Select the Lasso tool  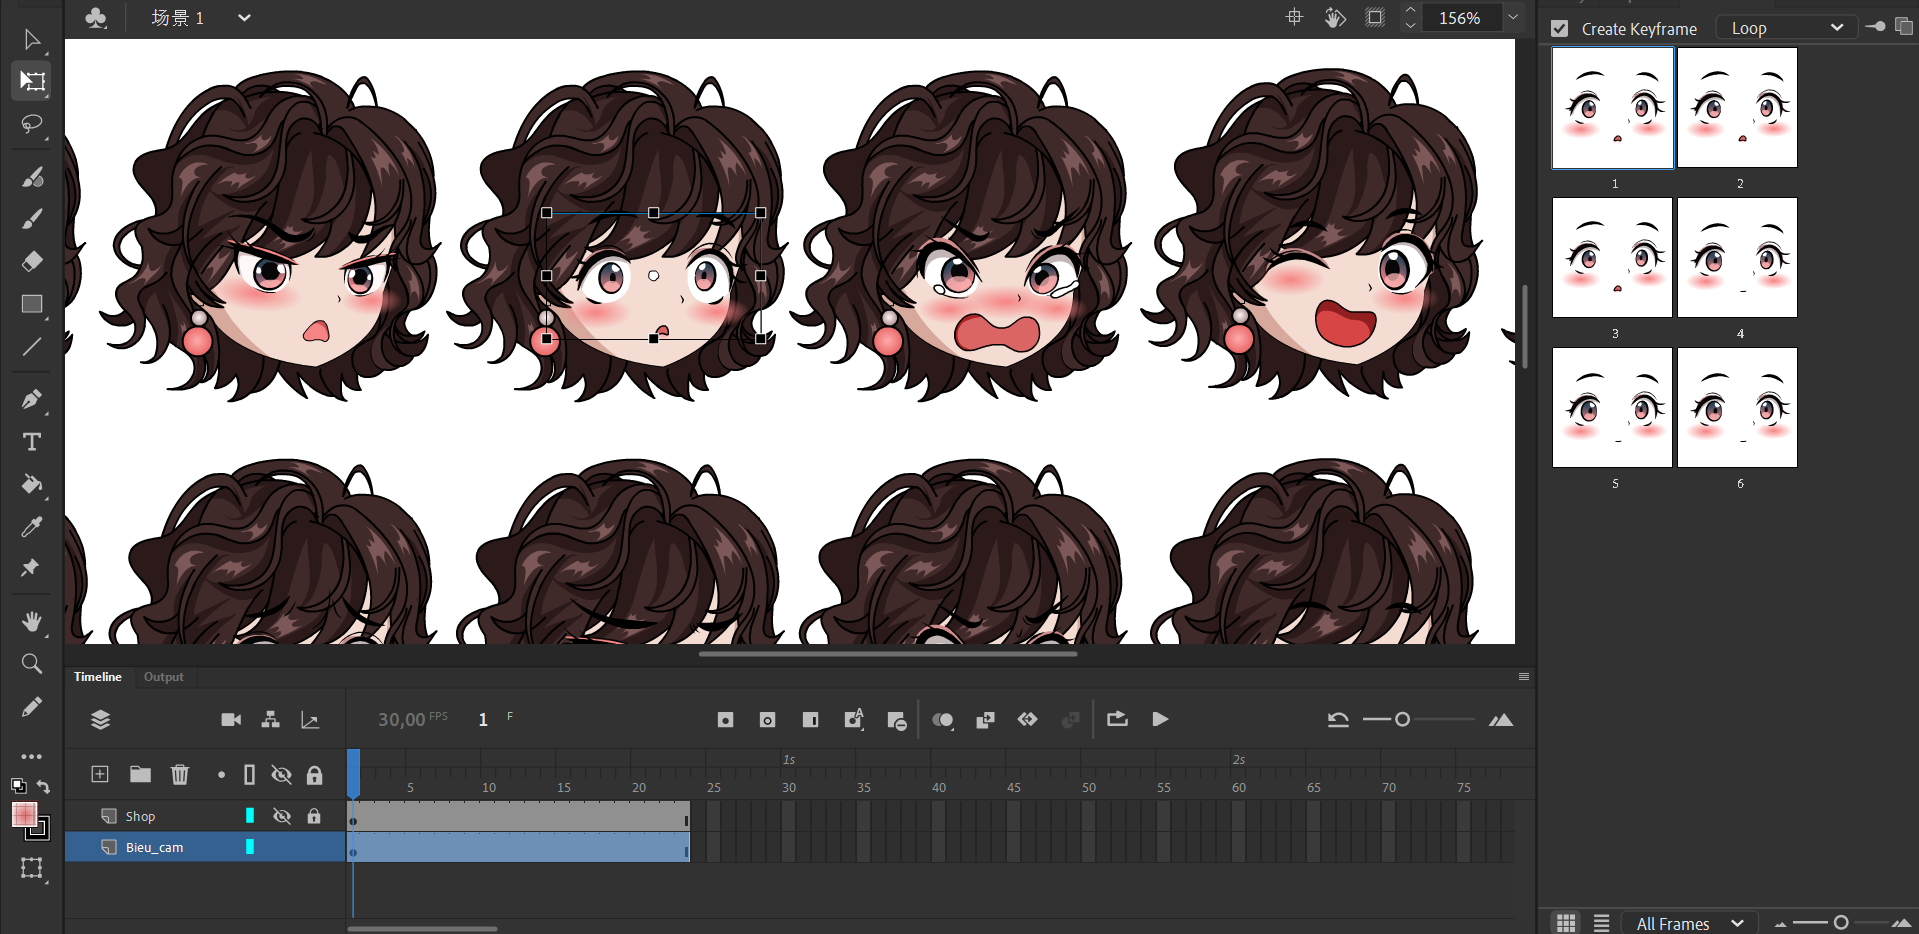[32, 124]
